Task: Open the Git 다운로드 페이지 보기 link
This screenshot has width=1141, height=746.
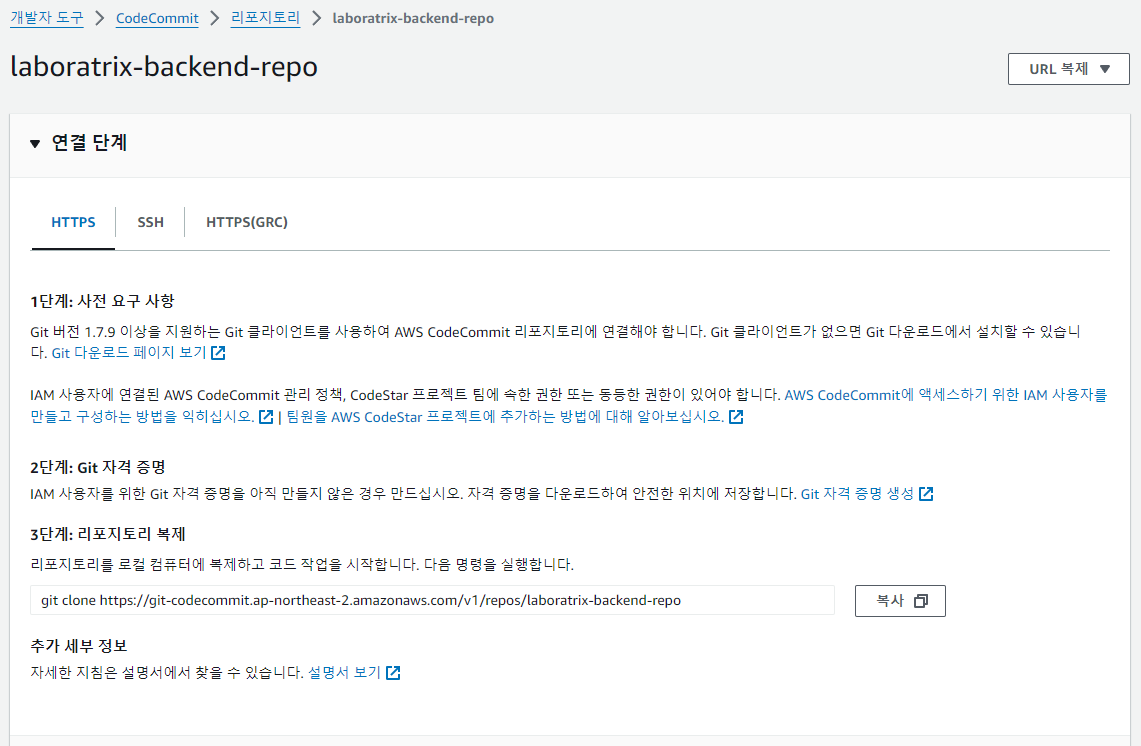Action: click(129, 353)
